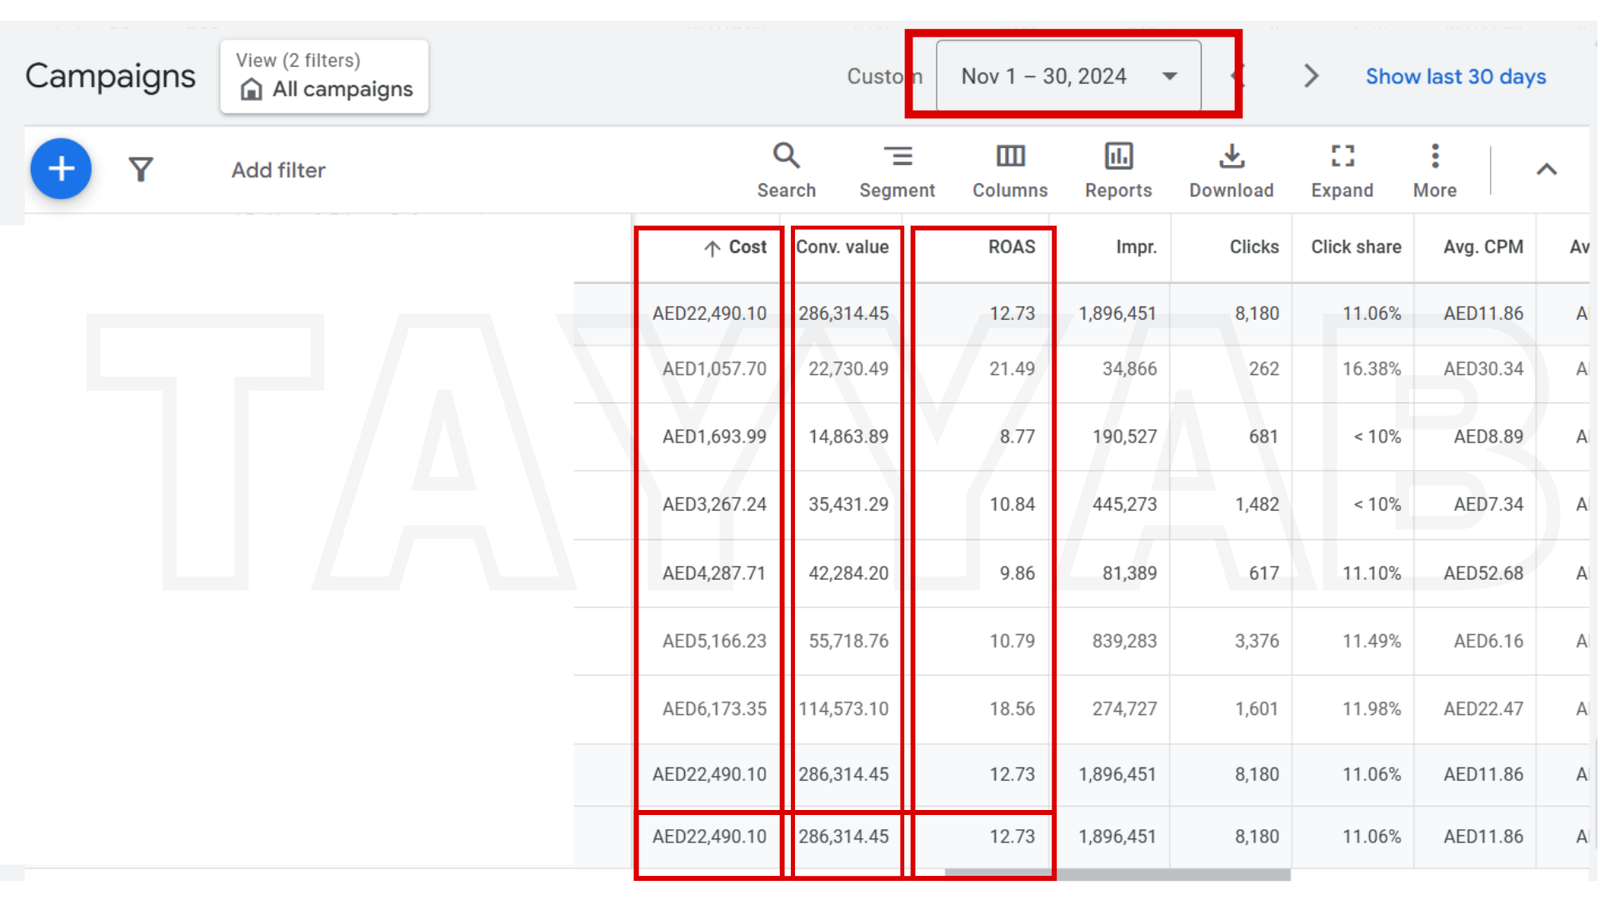This screenshot has height=900, width=1600.
Task: Open the Reports icon
Action: [1118, 170]
